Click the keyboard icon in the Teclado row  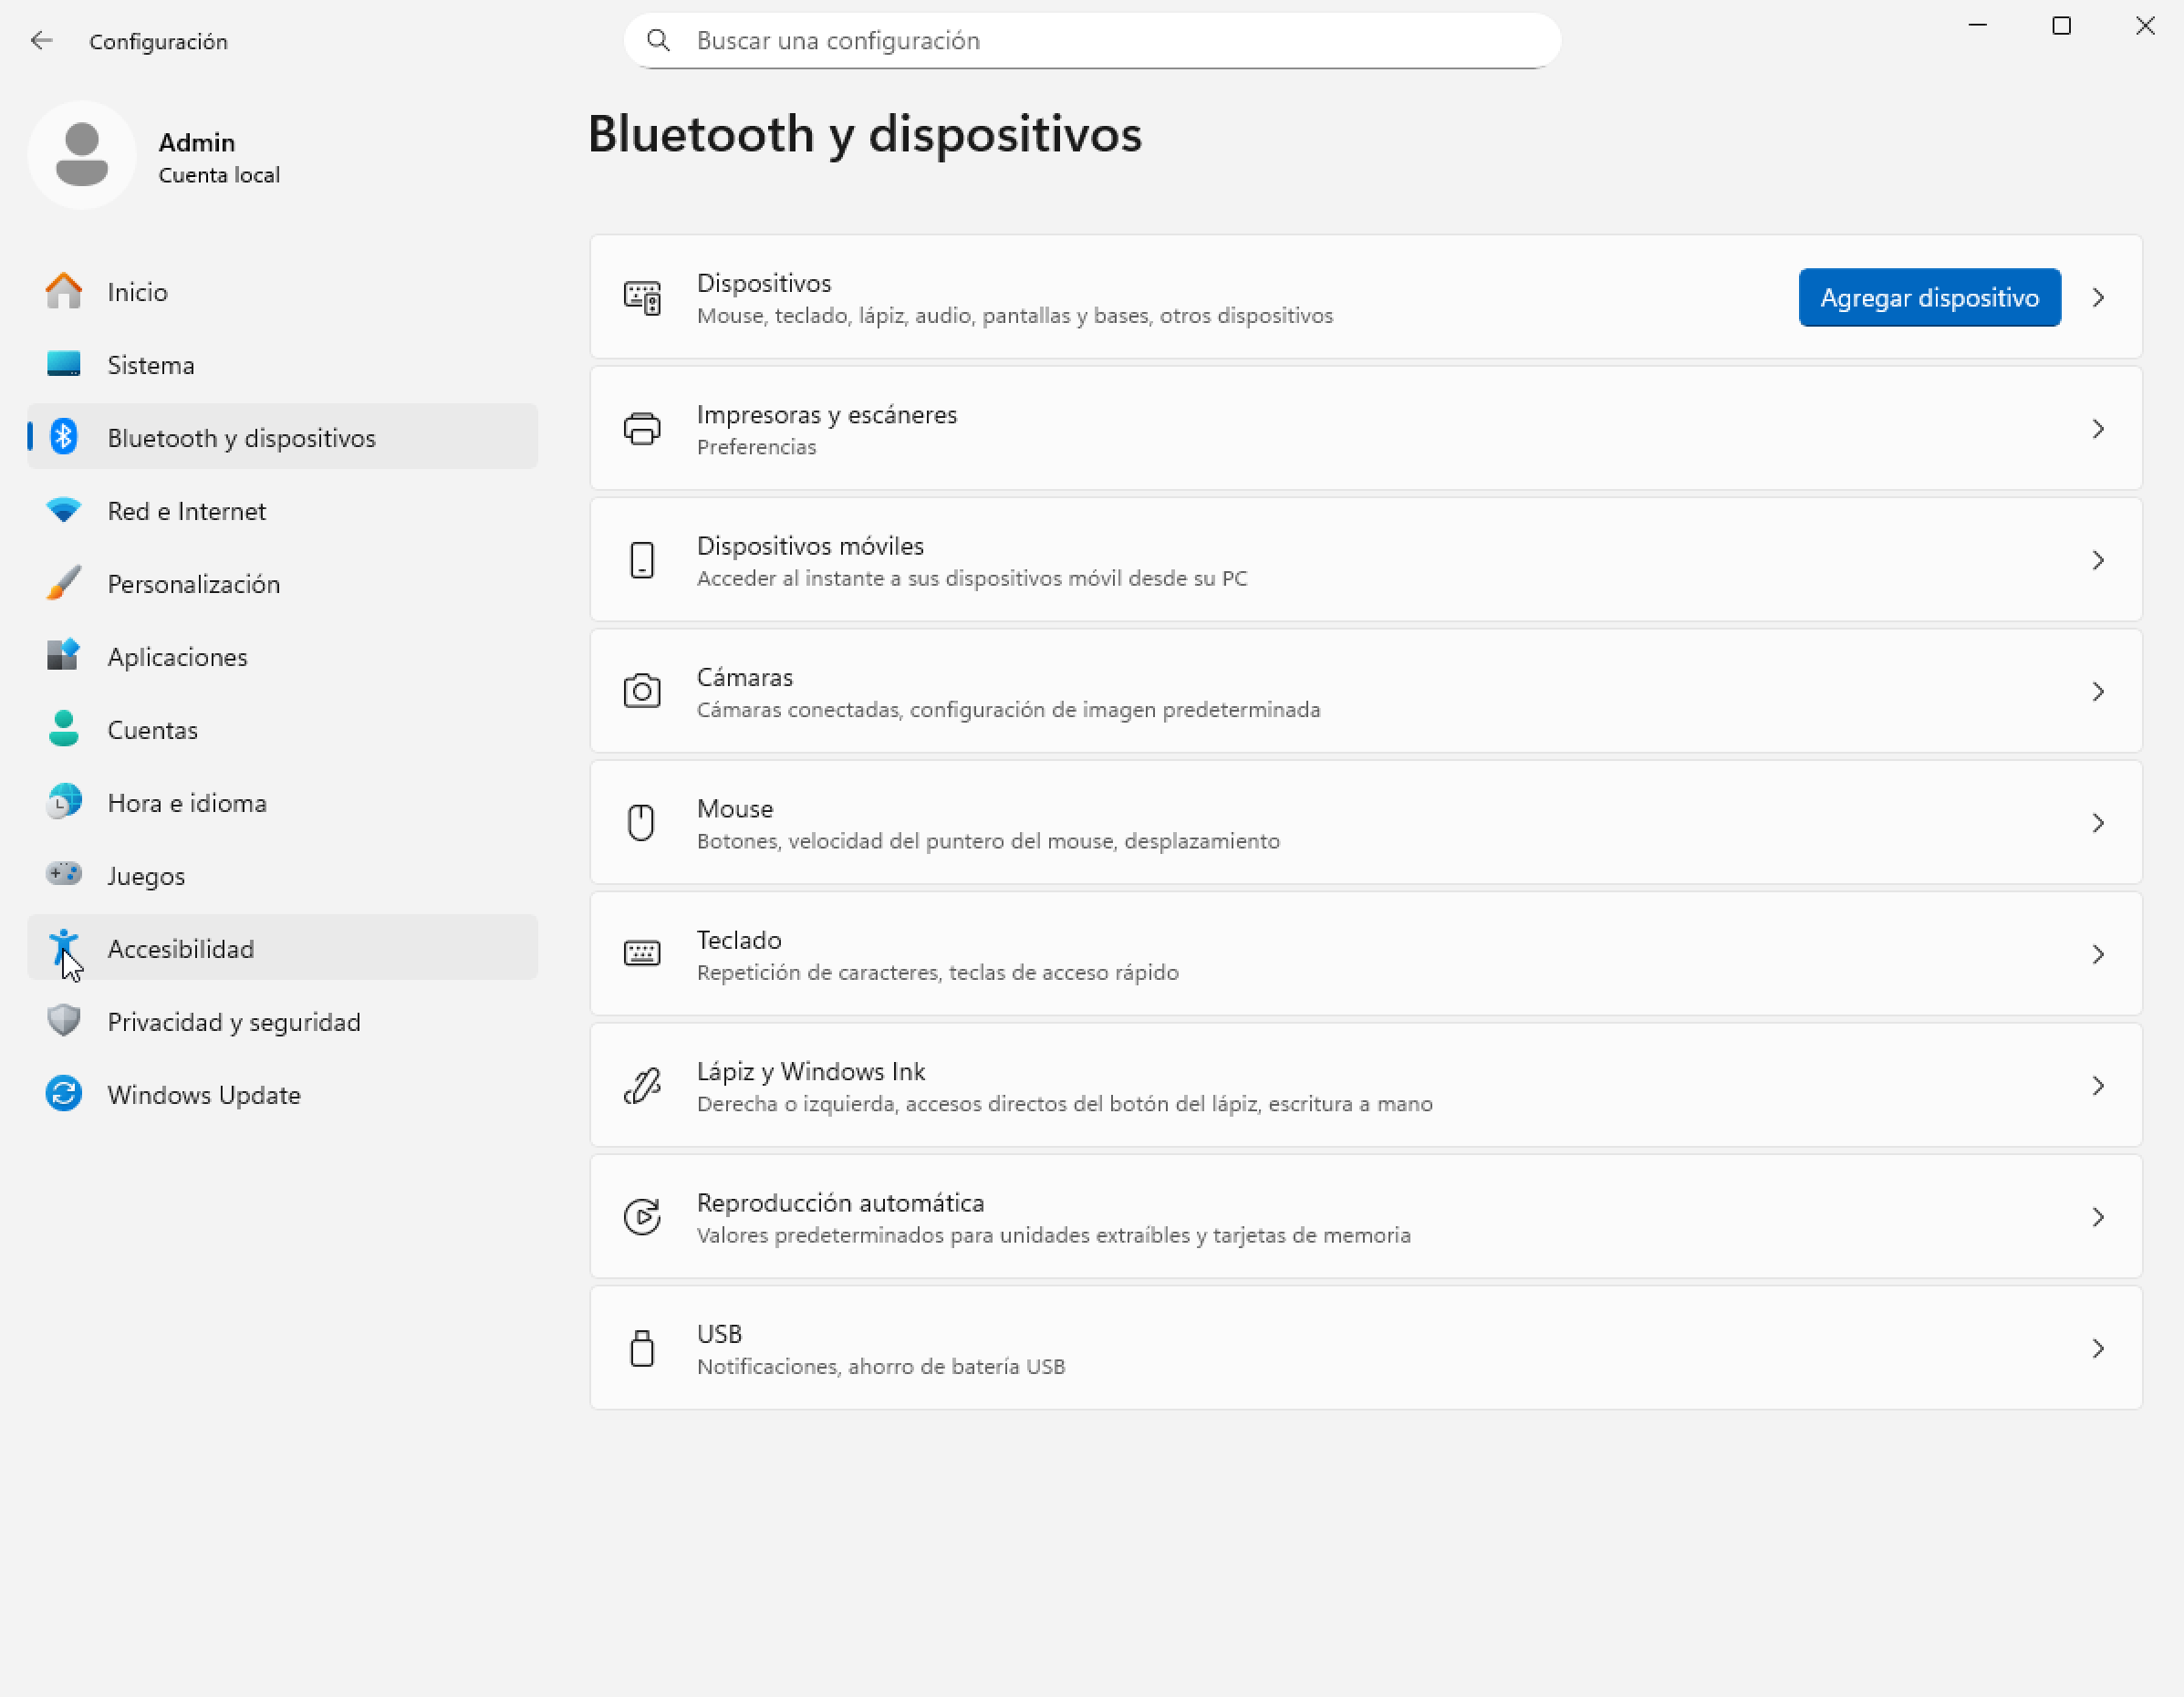tap(642, 954)
